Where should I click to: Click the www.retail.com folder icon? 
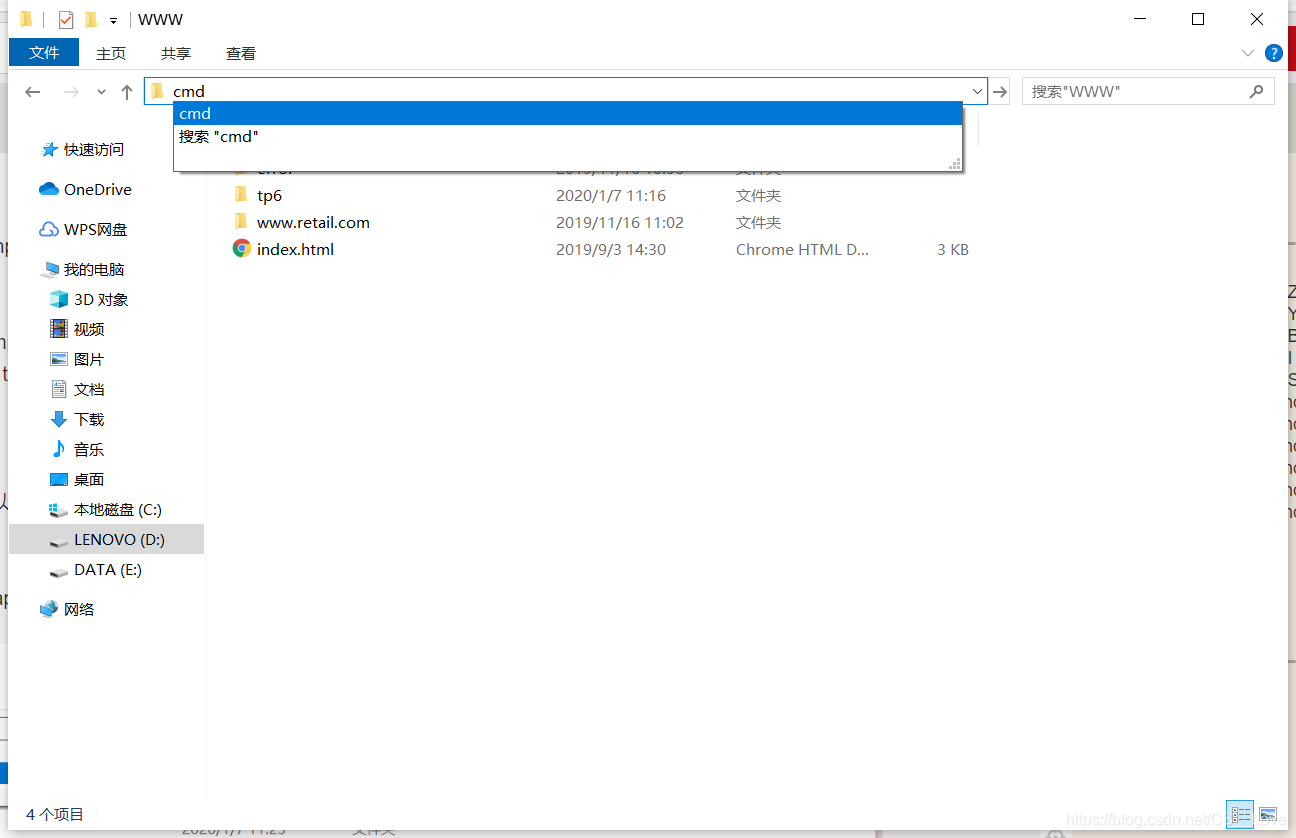click(241, 222)
